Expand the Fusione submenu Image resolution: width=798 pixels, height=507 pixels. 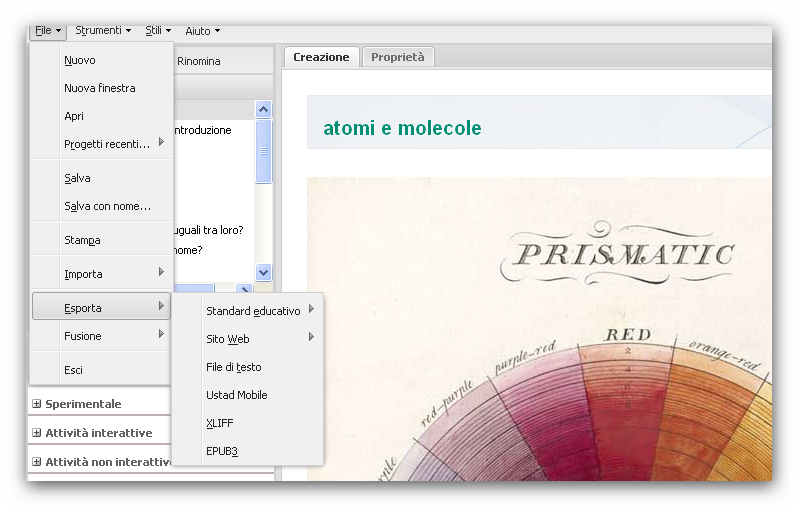click(x=101, y=336)
